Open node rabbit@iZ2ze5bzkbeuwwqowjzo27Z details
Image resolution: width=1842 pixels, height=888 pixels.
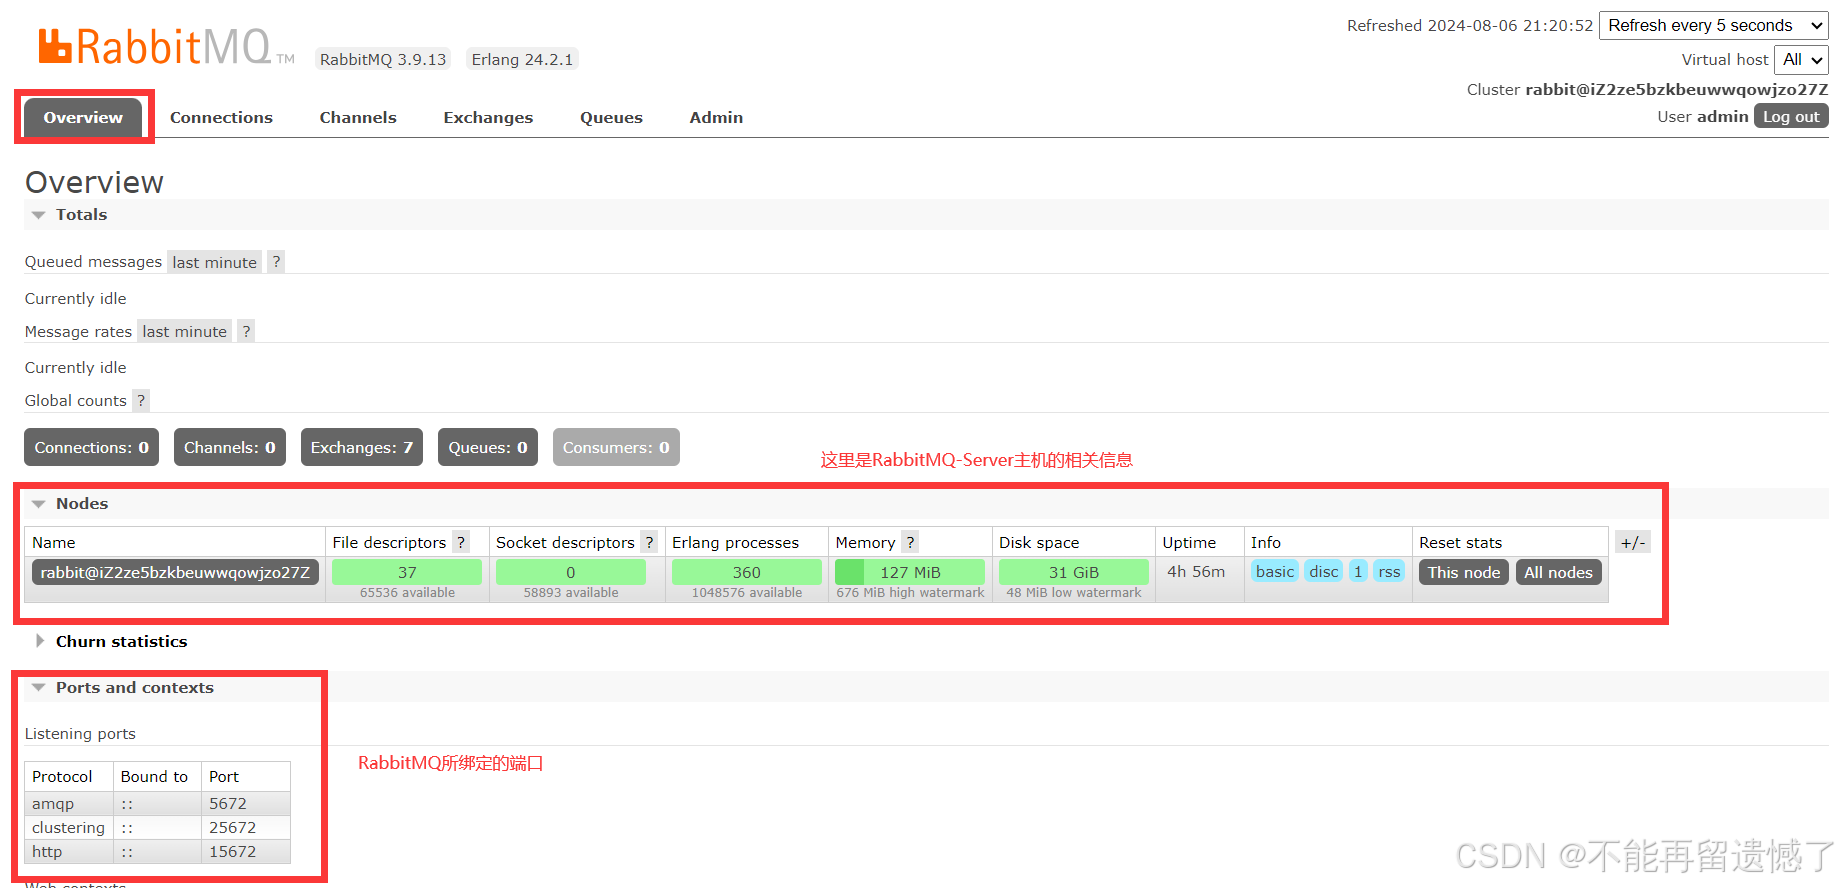175,572
